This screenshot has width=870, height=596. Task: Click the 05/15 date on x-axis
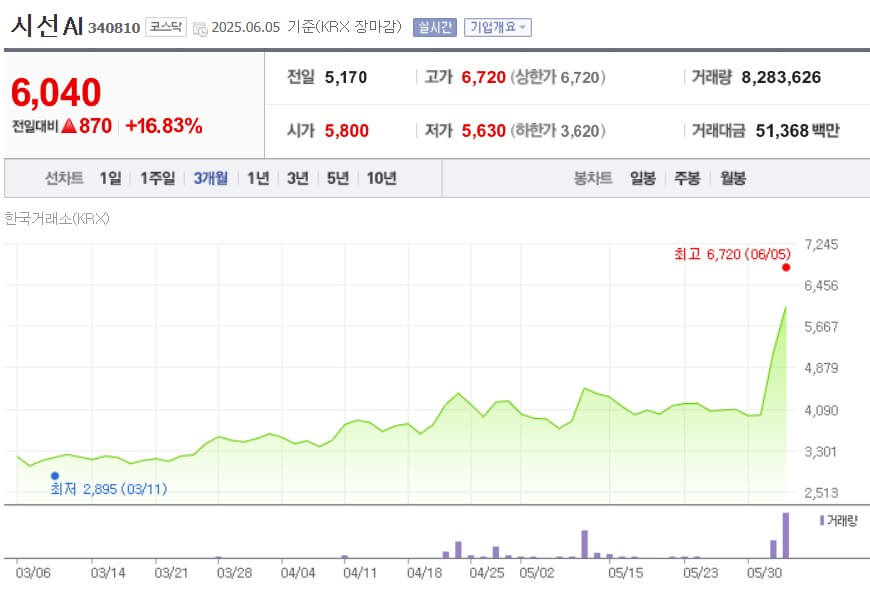coord(625,572)
